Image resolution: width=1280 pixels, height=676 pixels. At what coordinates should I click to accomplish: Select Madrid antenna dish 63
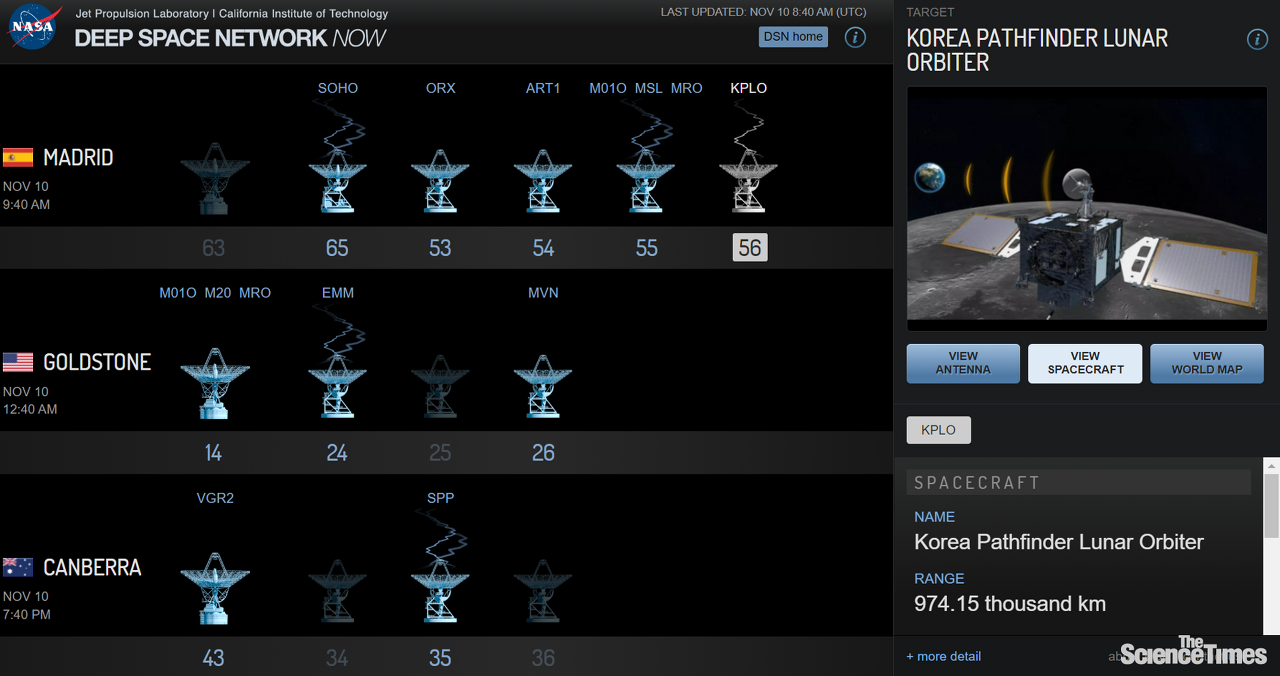[213, 179]
